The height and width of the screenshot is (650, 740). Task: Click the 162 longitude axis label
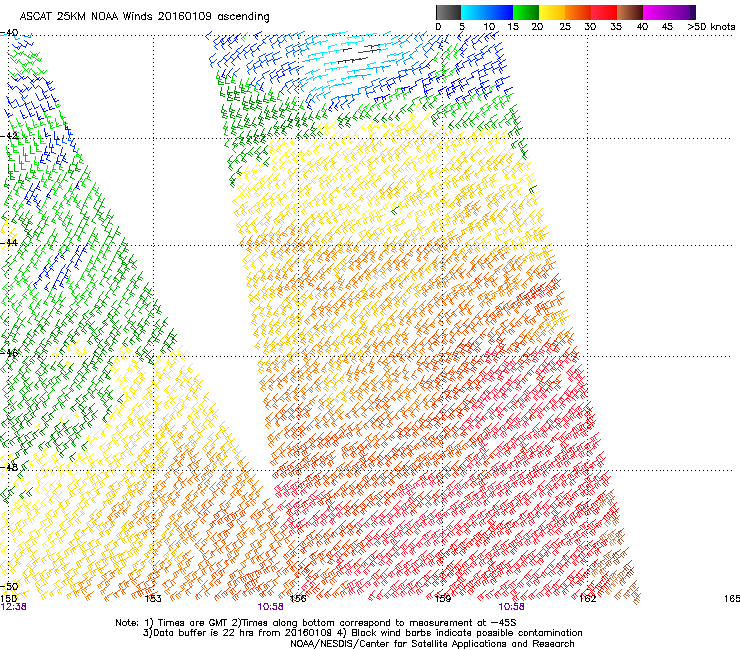(x=588, y=599)
